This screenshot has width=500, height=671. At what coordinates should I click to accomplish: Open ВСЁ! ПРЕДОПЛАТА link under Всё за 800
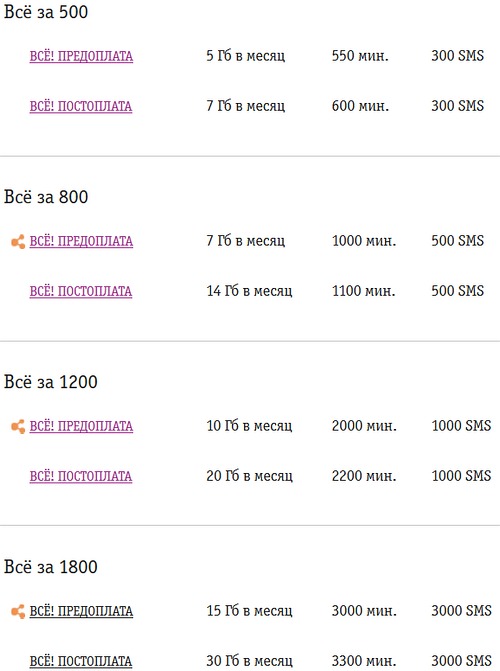81,241
